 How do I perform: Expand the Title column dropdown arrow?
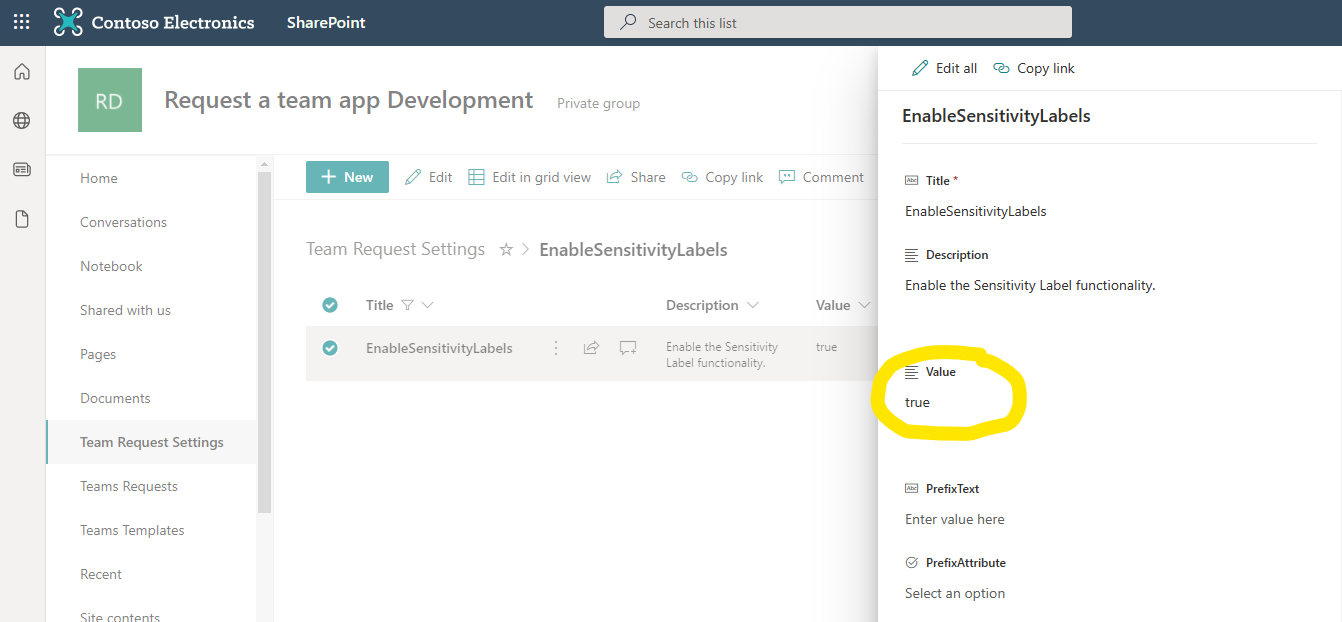coord(428,305)
